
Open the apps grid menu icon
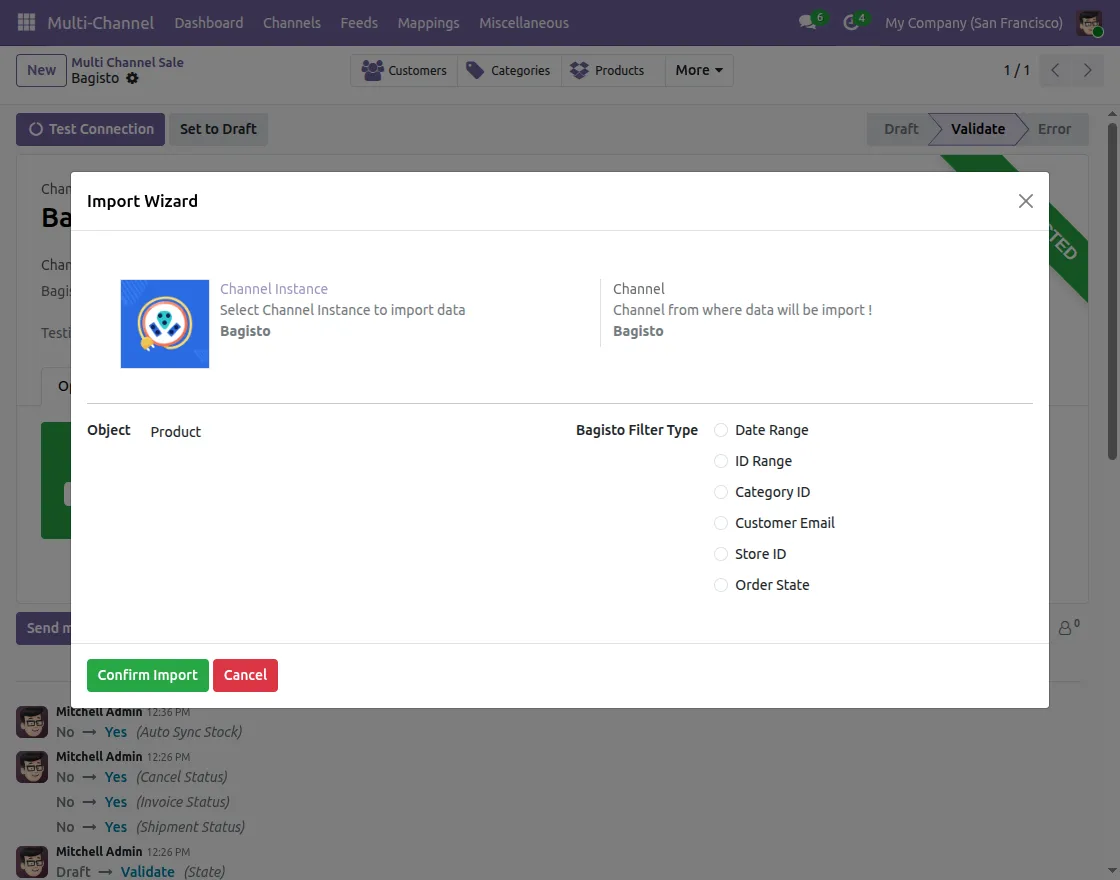point(26,23)
